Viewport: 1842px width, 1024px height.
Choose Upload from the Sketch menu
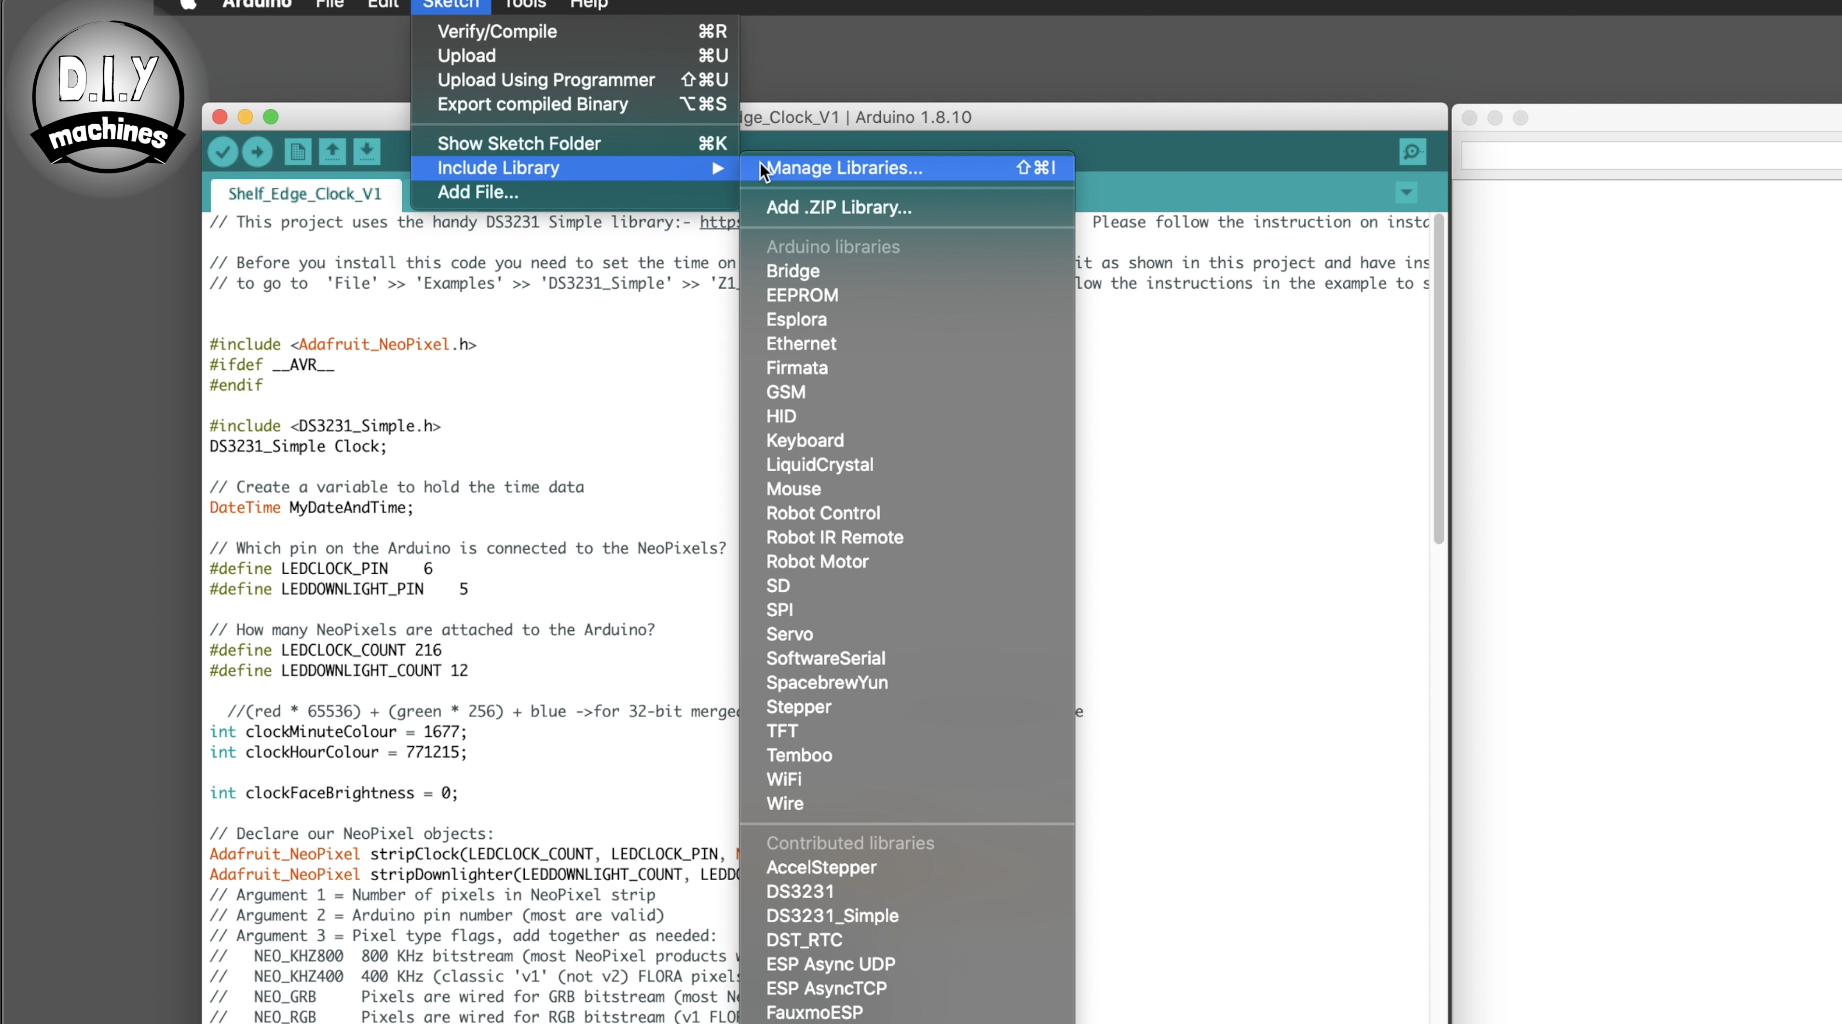tap(575, 55)
